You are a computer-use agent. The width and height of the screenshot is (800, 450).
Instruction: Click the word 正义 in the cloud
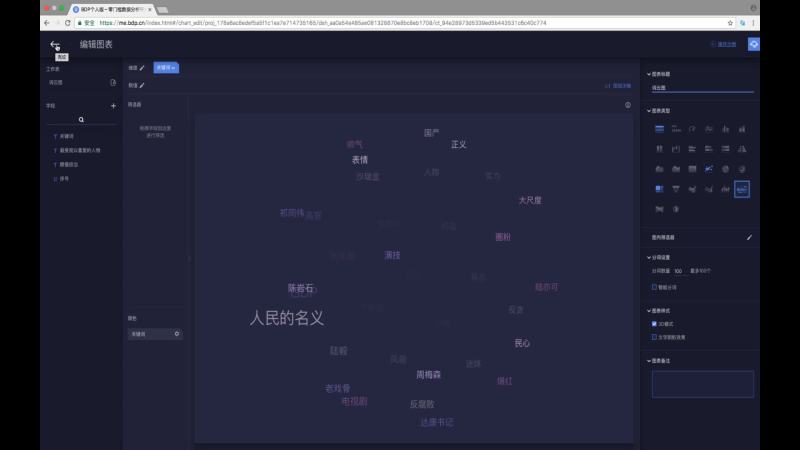coord(459,144)
